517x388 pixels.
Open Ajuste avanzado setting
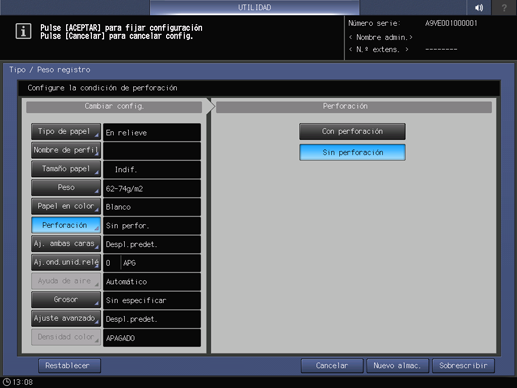(x=66, y=318)
